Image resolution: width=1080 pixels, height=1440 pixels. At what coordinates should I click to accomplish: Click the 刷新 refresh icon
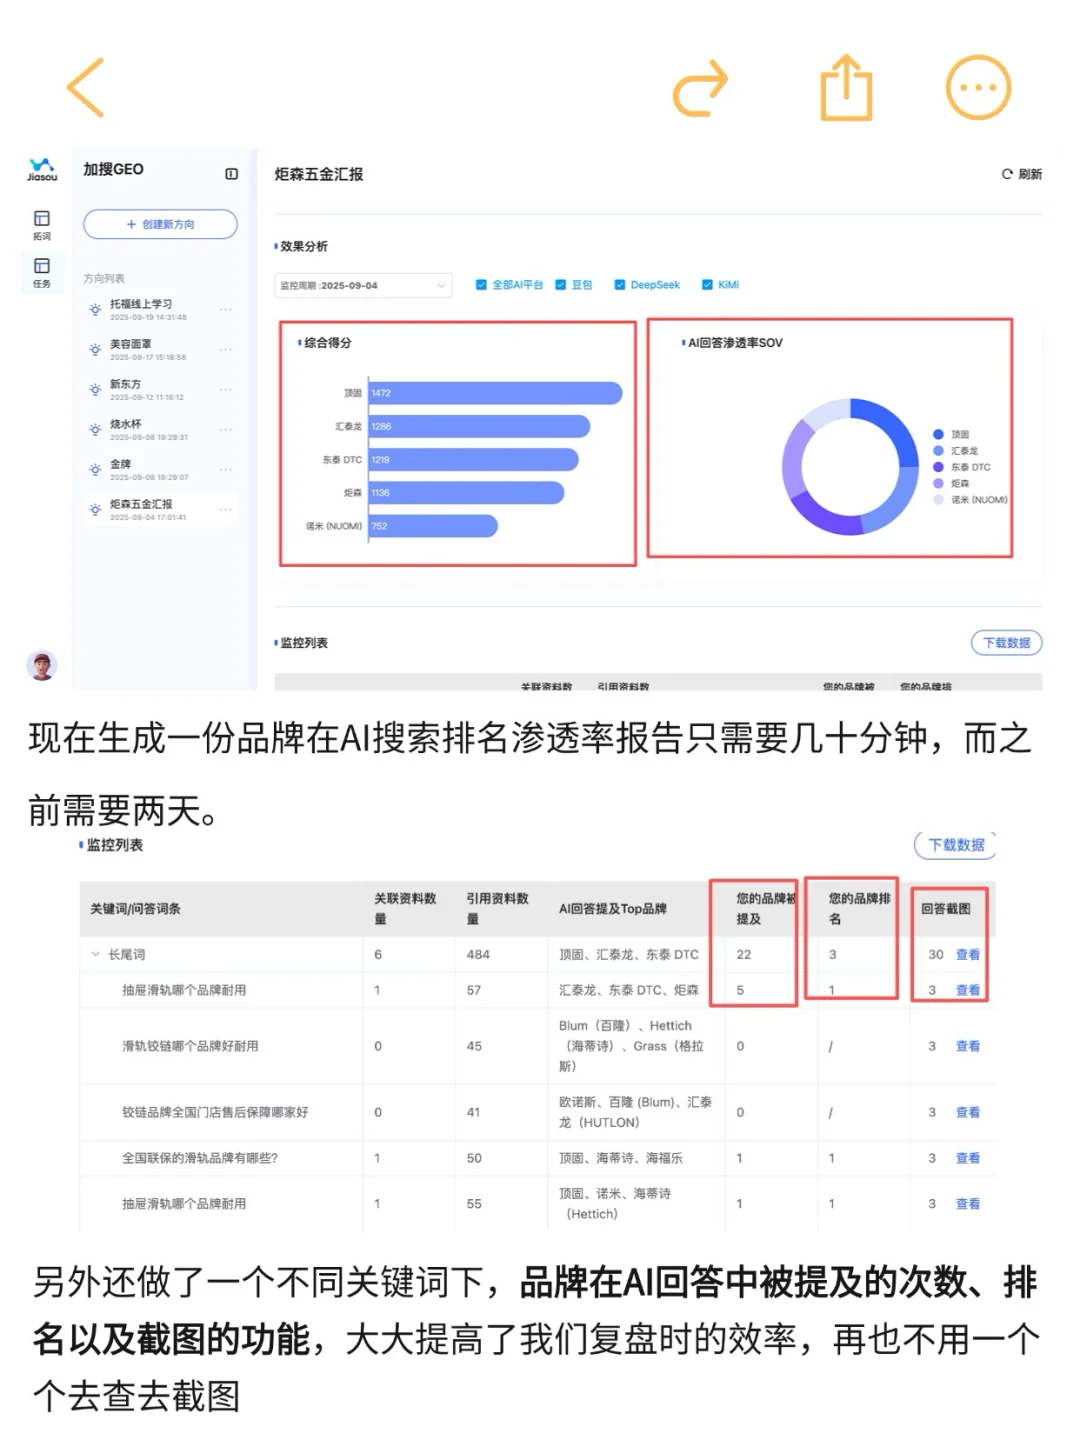pyautogui.click(x=1010, y=174)
